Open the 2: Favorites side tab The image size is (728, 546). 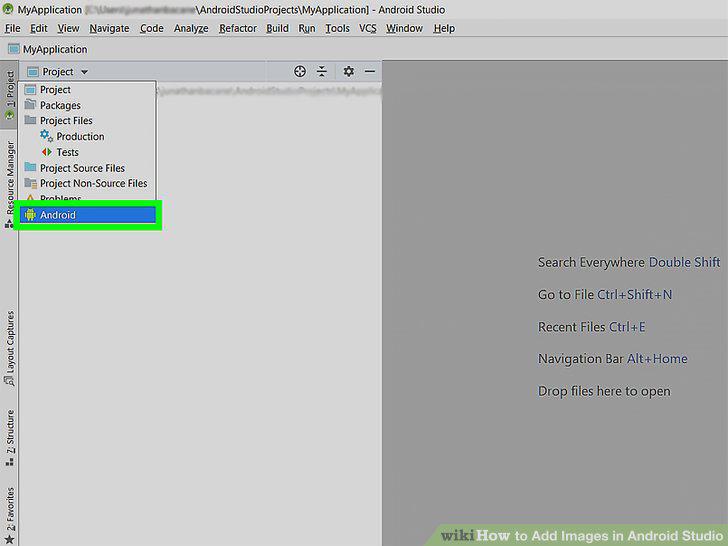[x=9, y=514]
